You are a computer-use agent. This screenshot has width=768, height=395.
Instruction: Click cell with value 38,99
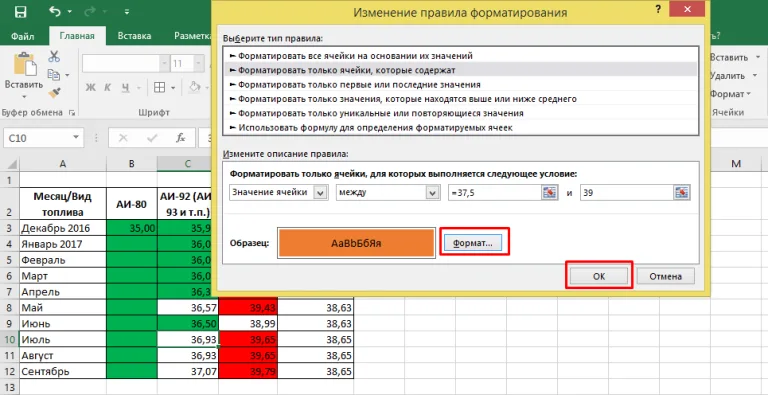coord(248,323)
